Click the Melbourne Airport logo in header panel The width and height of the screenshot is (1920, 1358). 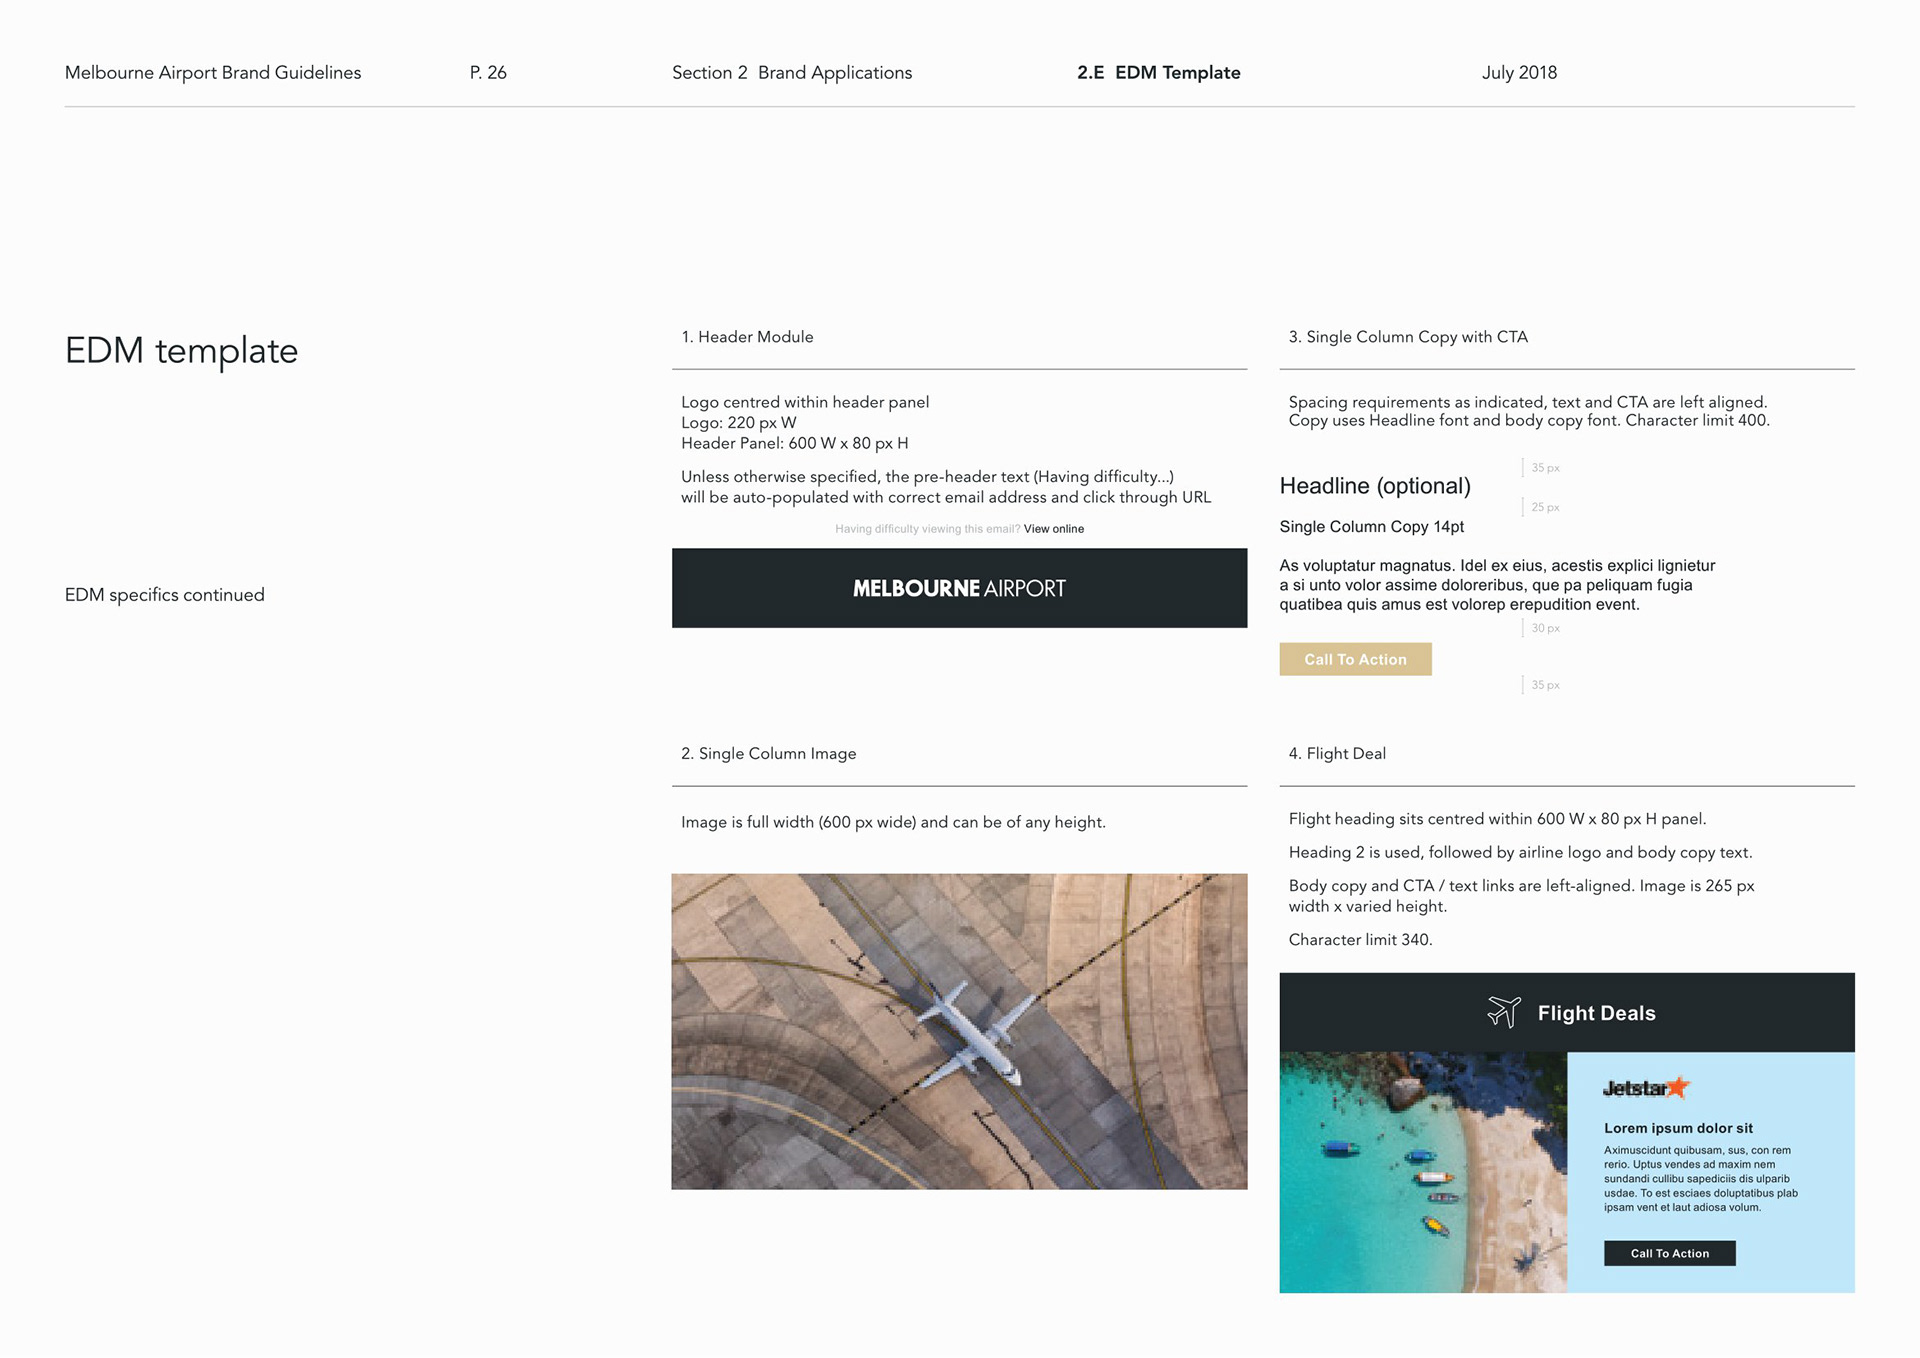pos(959,589)
